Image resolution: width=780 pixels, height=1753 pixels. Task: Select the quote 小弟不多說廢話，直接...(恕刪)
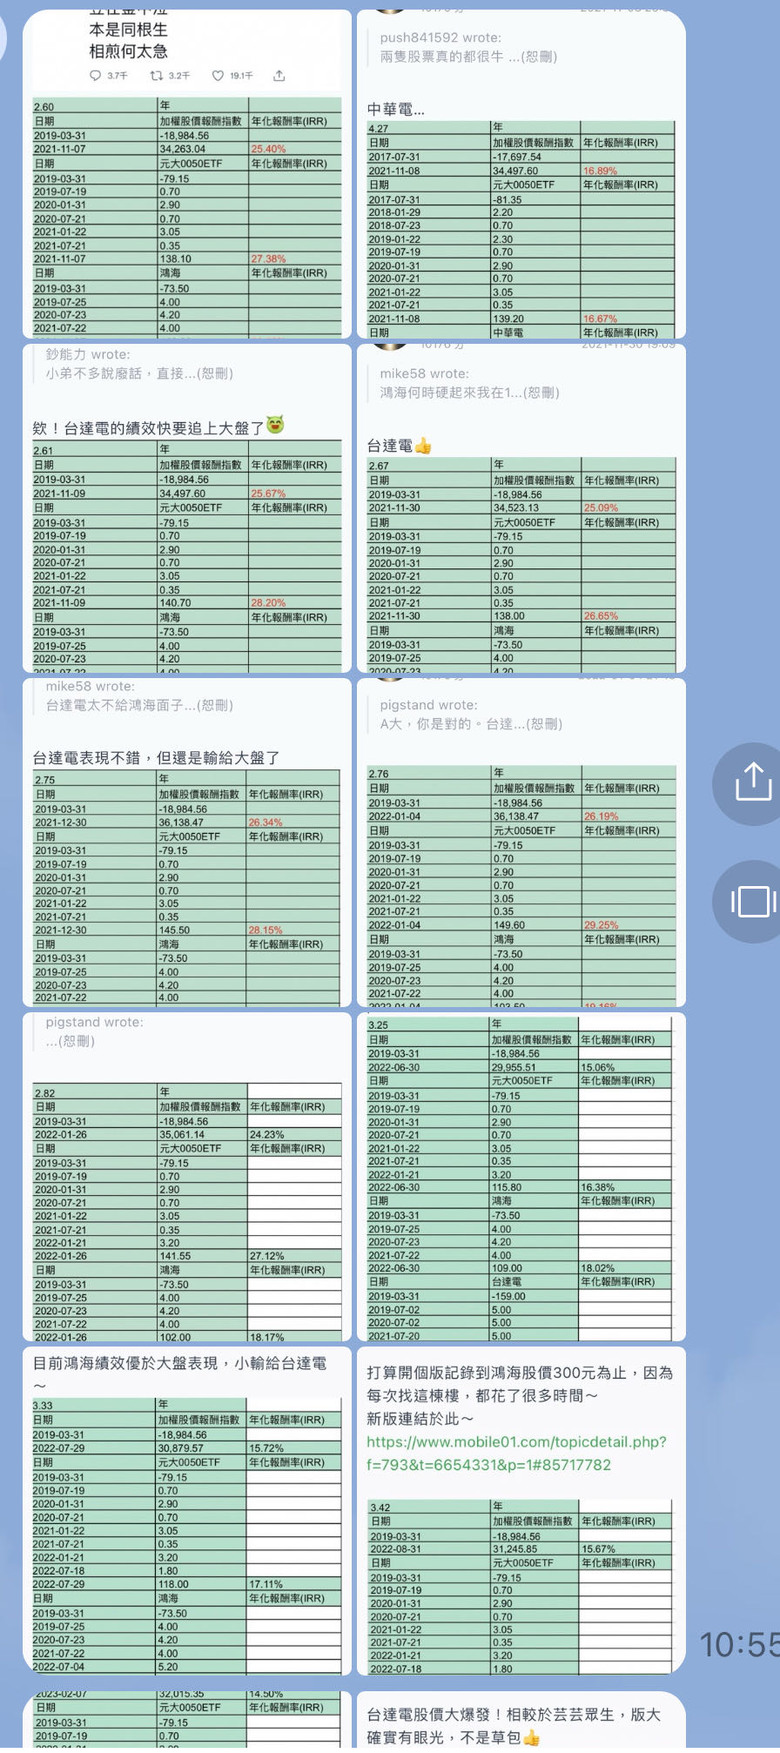[x=139, y=373]
